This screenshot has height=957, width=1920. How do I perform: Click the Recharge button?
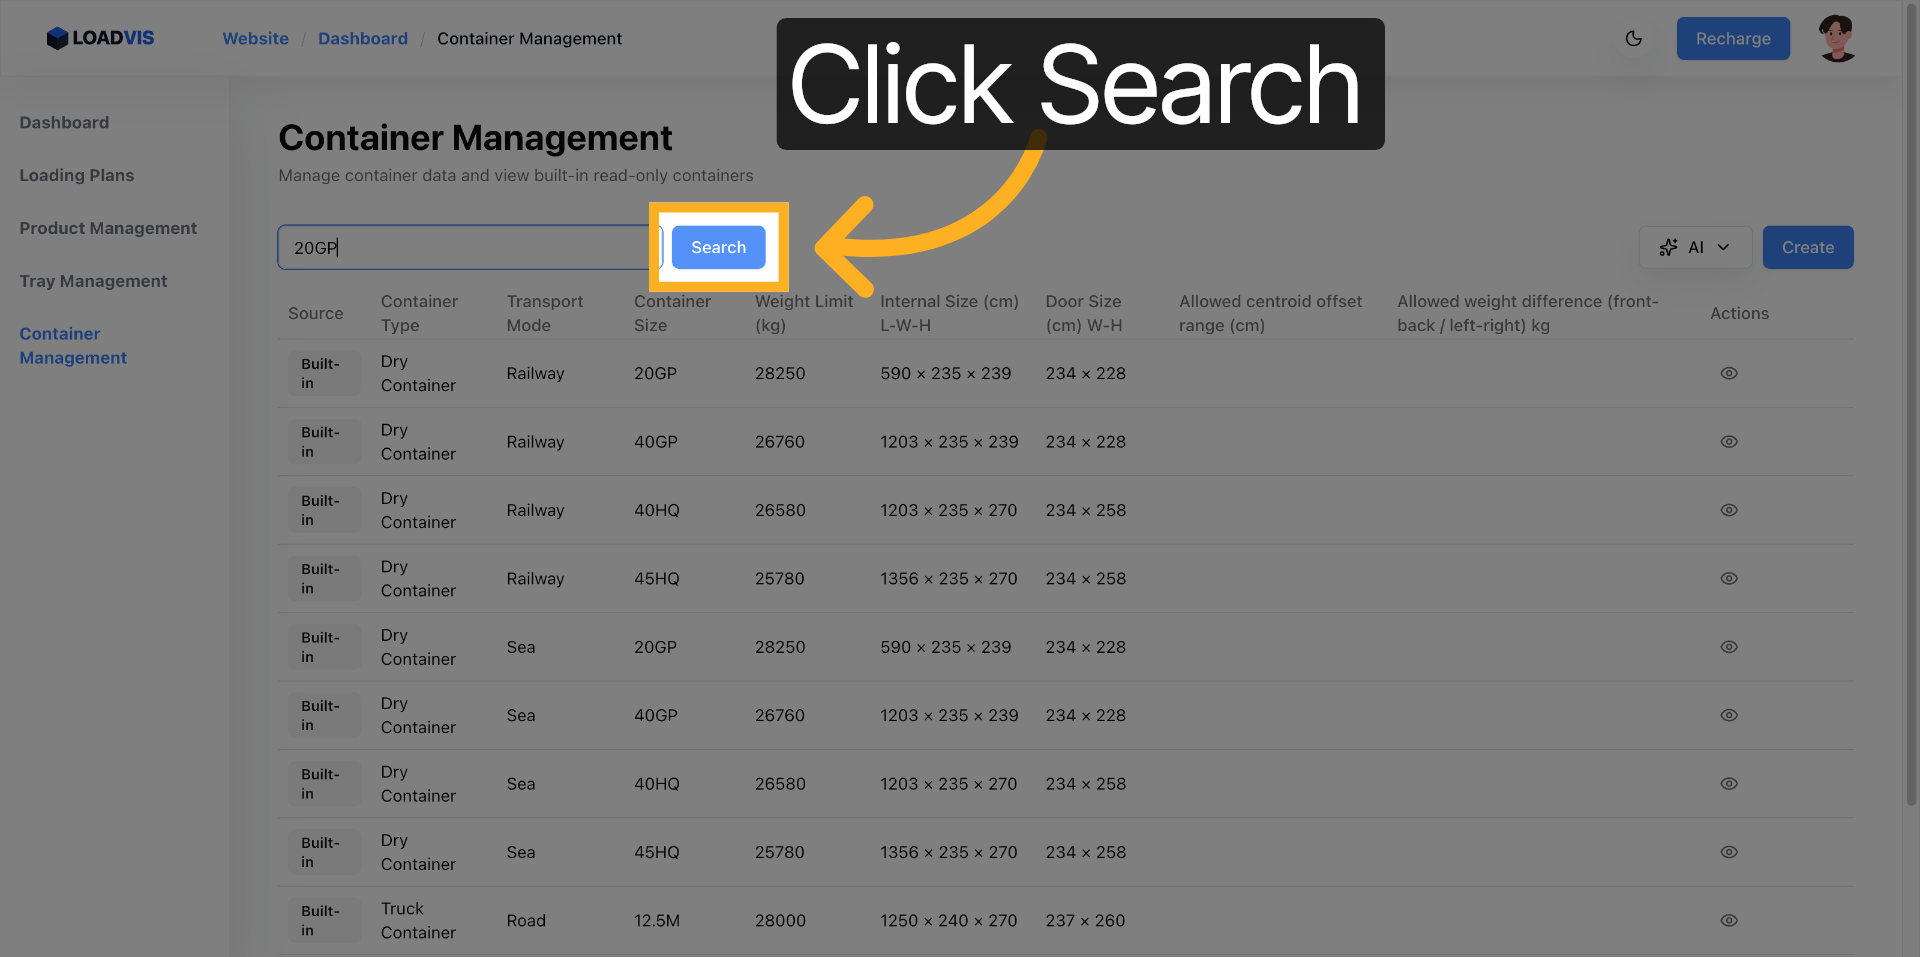(1733, 38)
